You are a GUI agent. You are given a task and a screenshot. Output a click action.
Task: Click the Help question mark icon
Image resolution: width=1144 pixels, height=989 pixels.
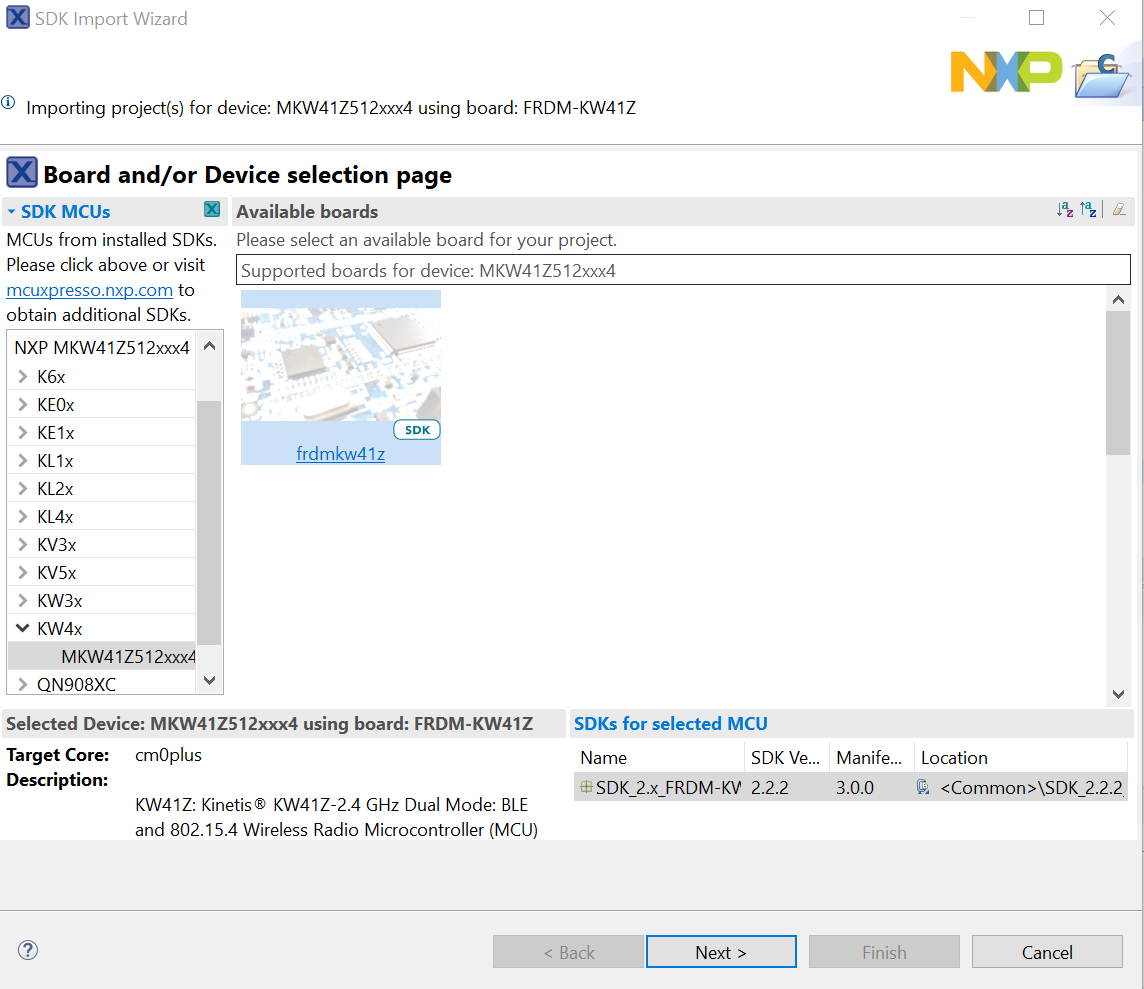click(27, 951)
